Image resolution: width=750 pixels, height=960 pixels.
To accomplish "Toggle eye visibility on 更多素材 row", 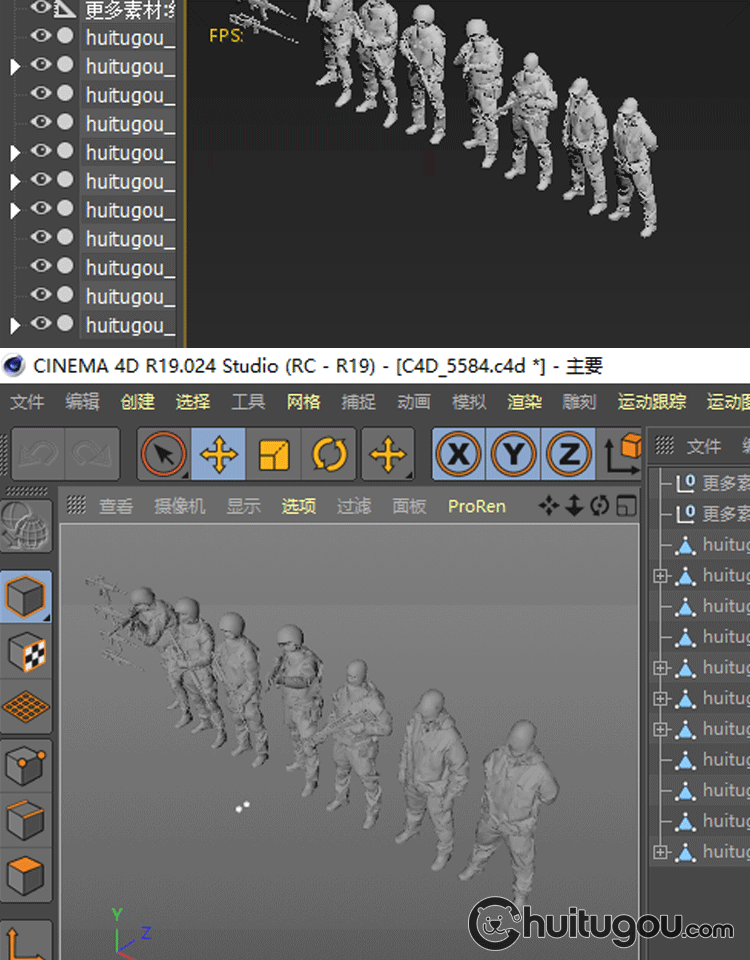I will click(41, 8).
